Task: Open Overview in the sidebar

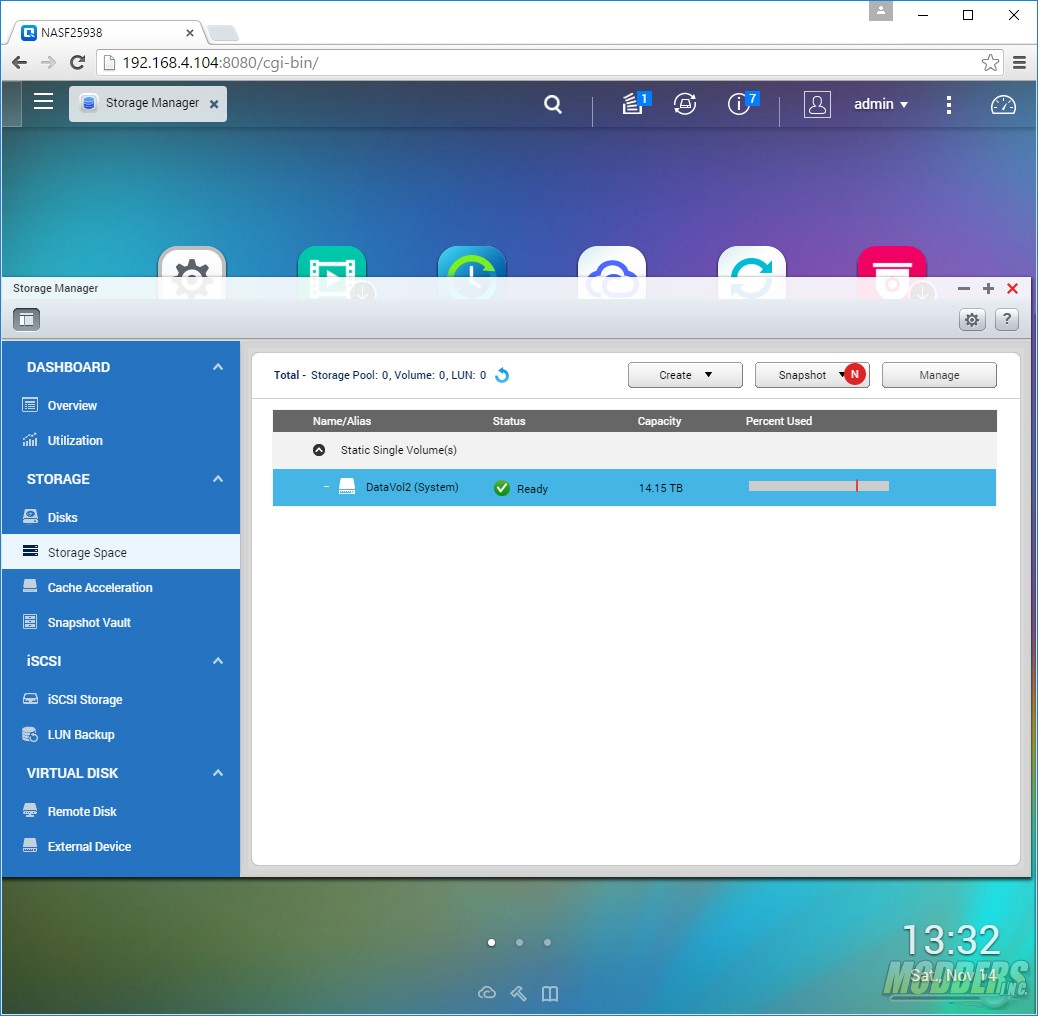Action: click(x=120, y=405)
